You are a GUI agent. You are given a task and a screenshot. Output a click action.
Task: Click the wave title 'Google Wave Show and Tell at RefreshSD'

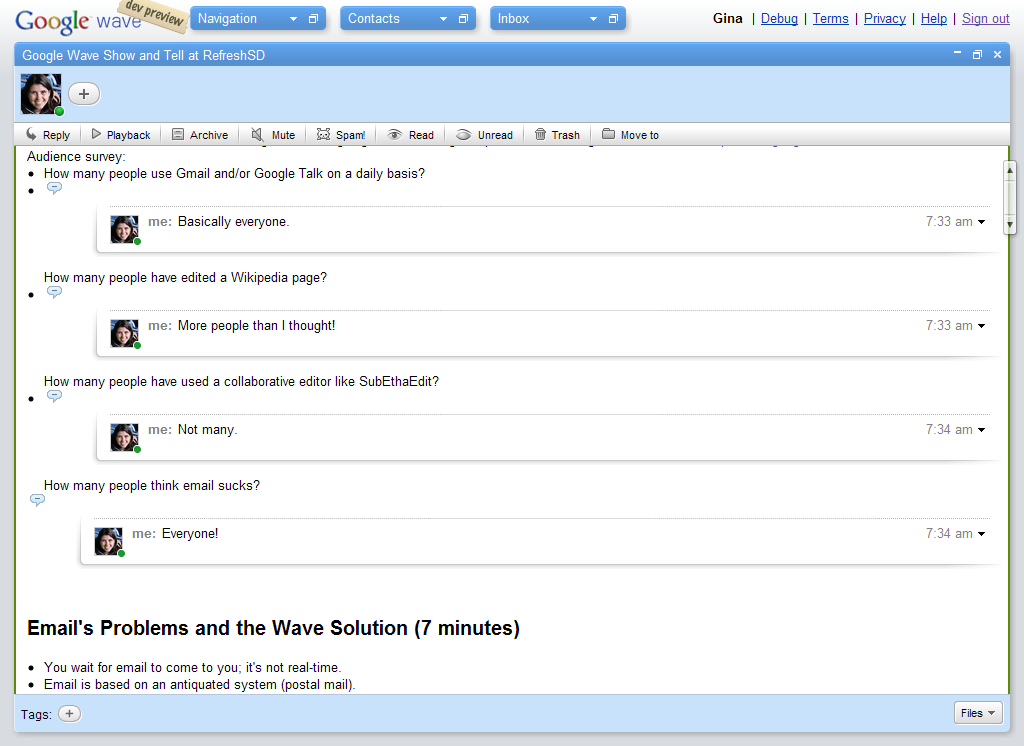point(144,56)
